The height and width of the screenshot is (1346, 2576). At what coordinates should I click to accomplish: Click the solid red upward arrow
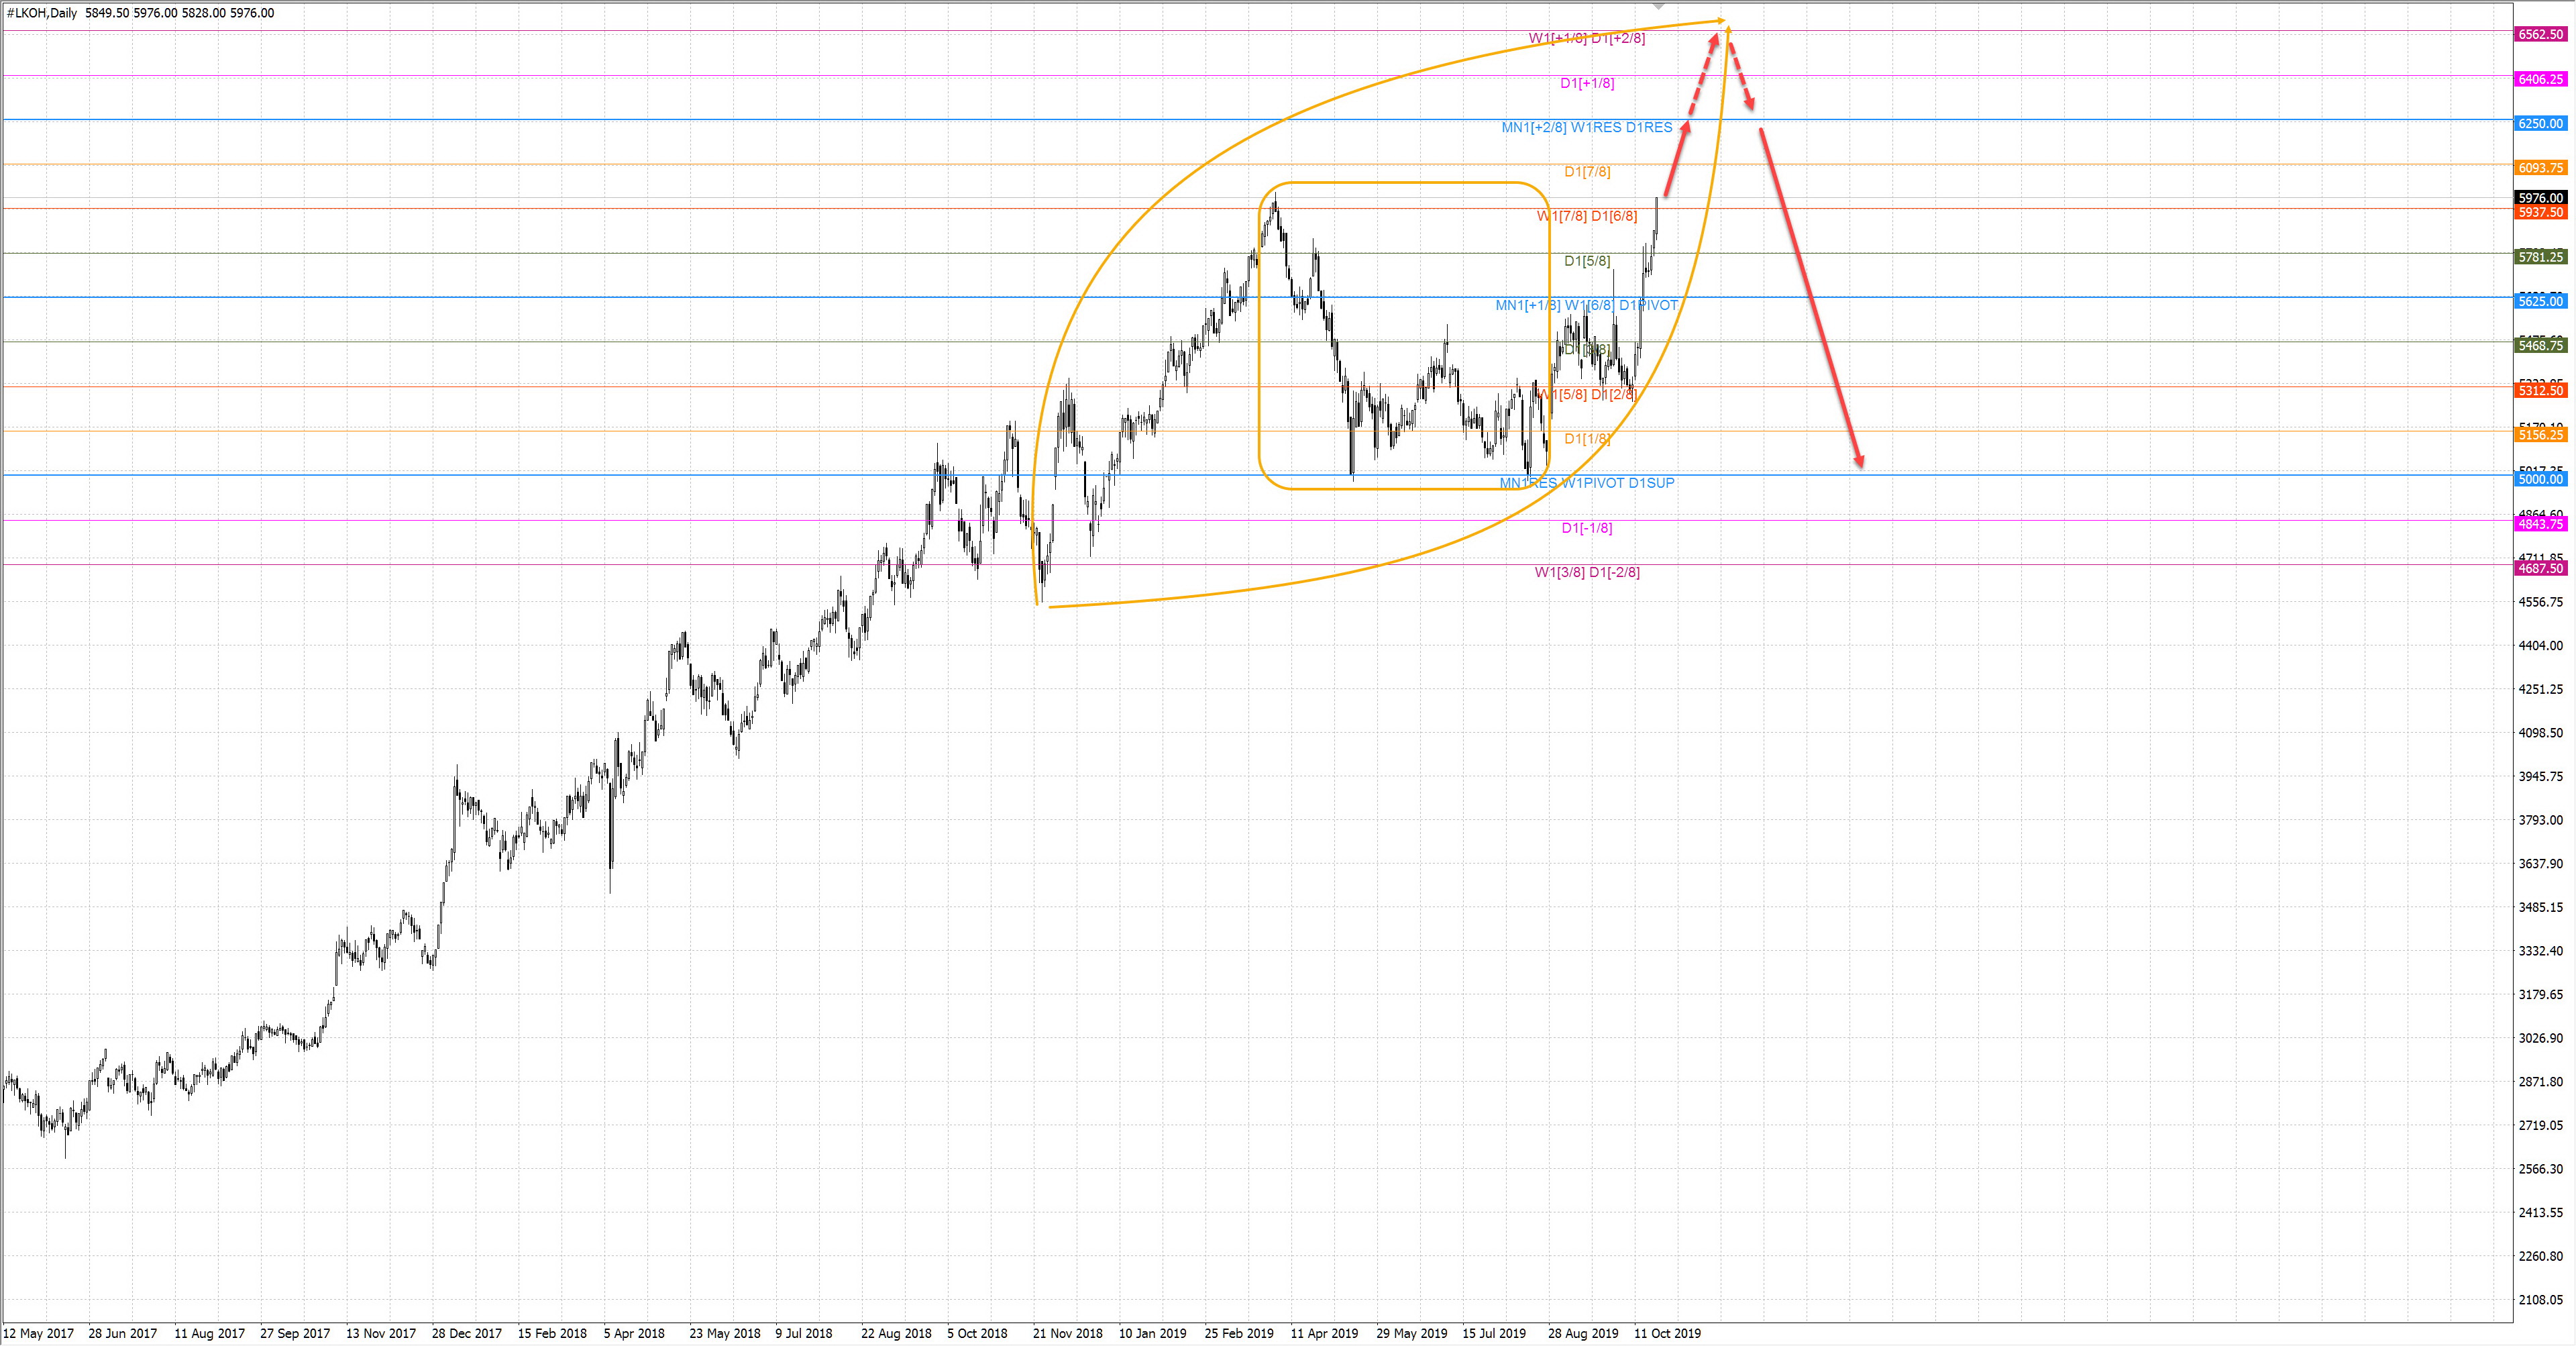(x=1677, y=158)
